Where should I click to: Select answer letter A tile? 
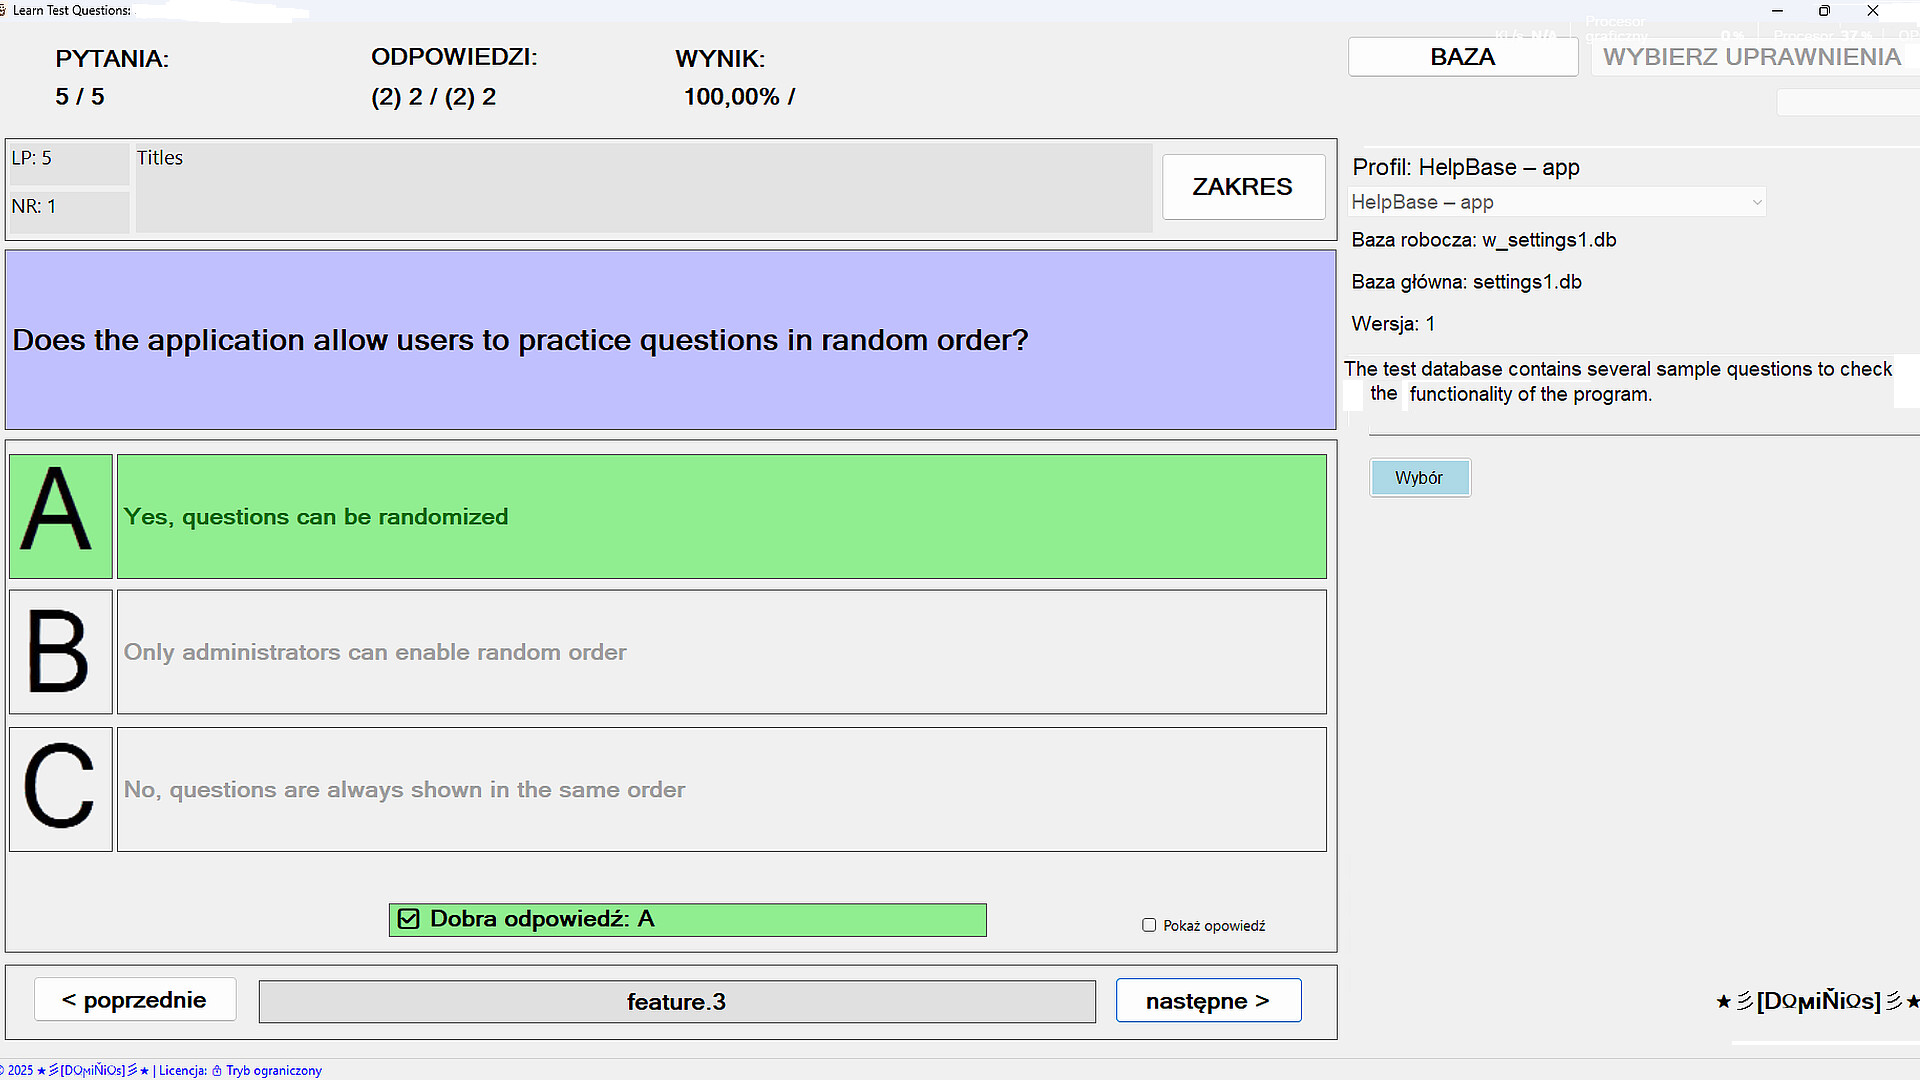click(x=60, y=516)
